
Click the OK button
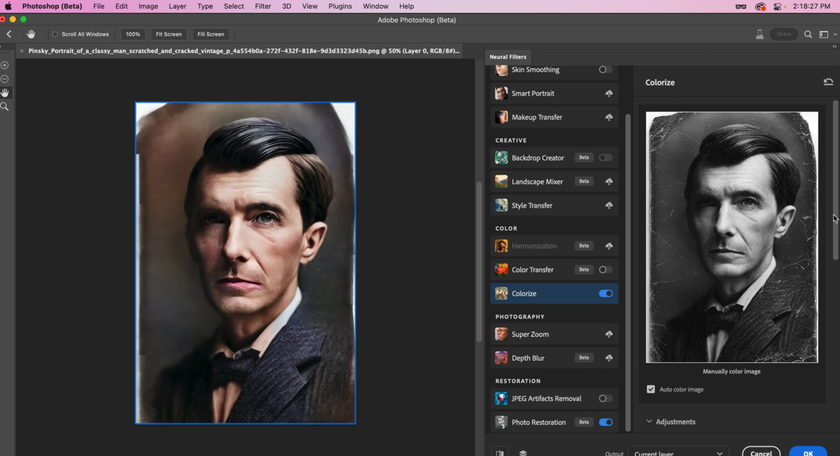click(808, 452)
